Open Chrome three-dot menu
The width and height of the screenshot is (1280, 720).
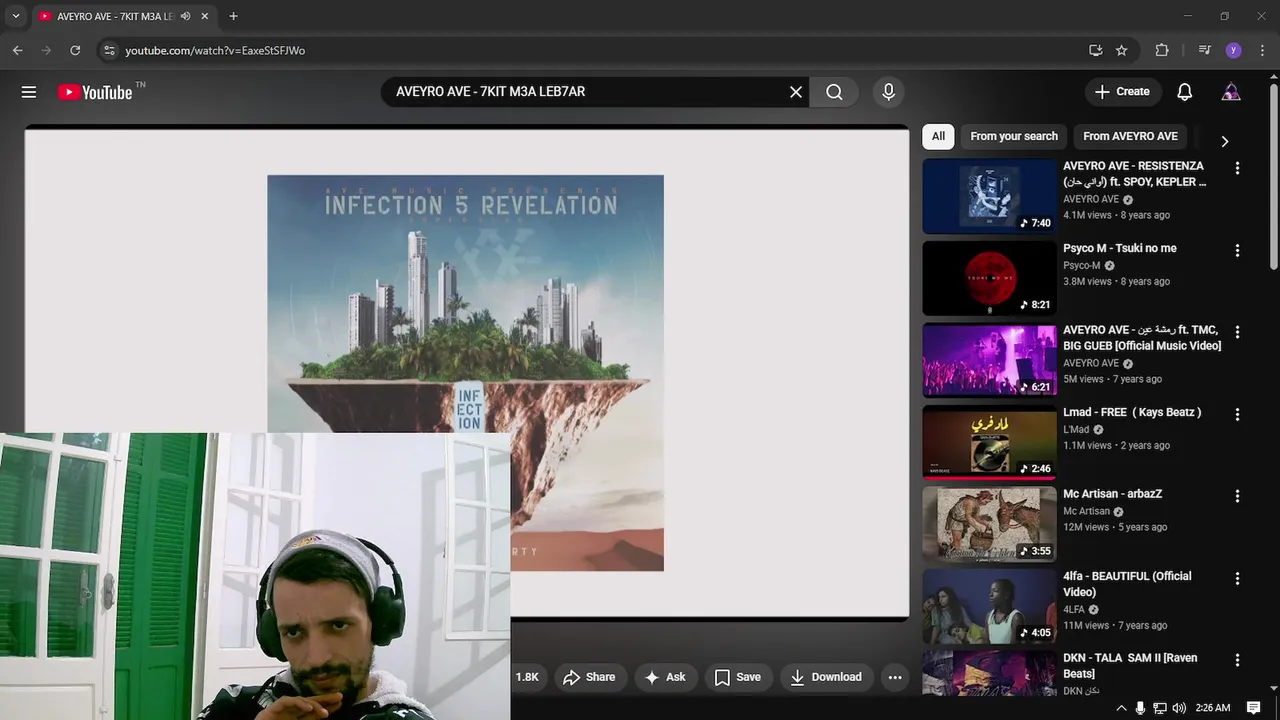coord(1261,50)
